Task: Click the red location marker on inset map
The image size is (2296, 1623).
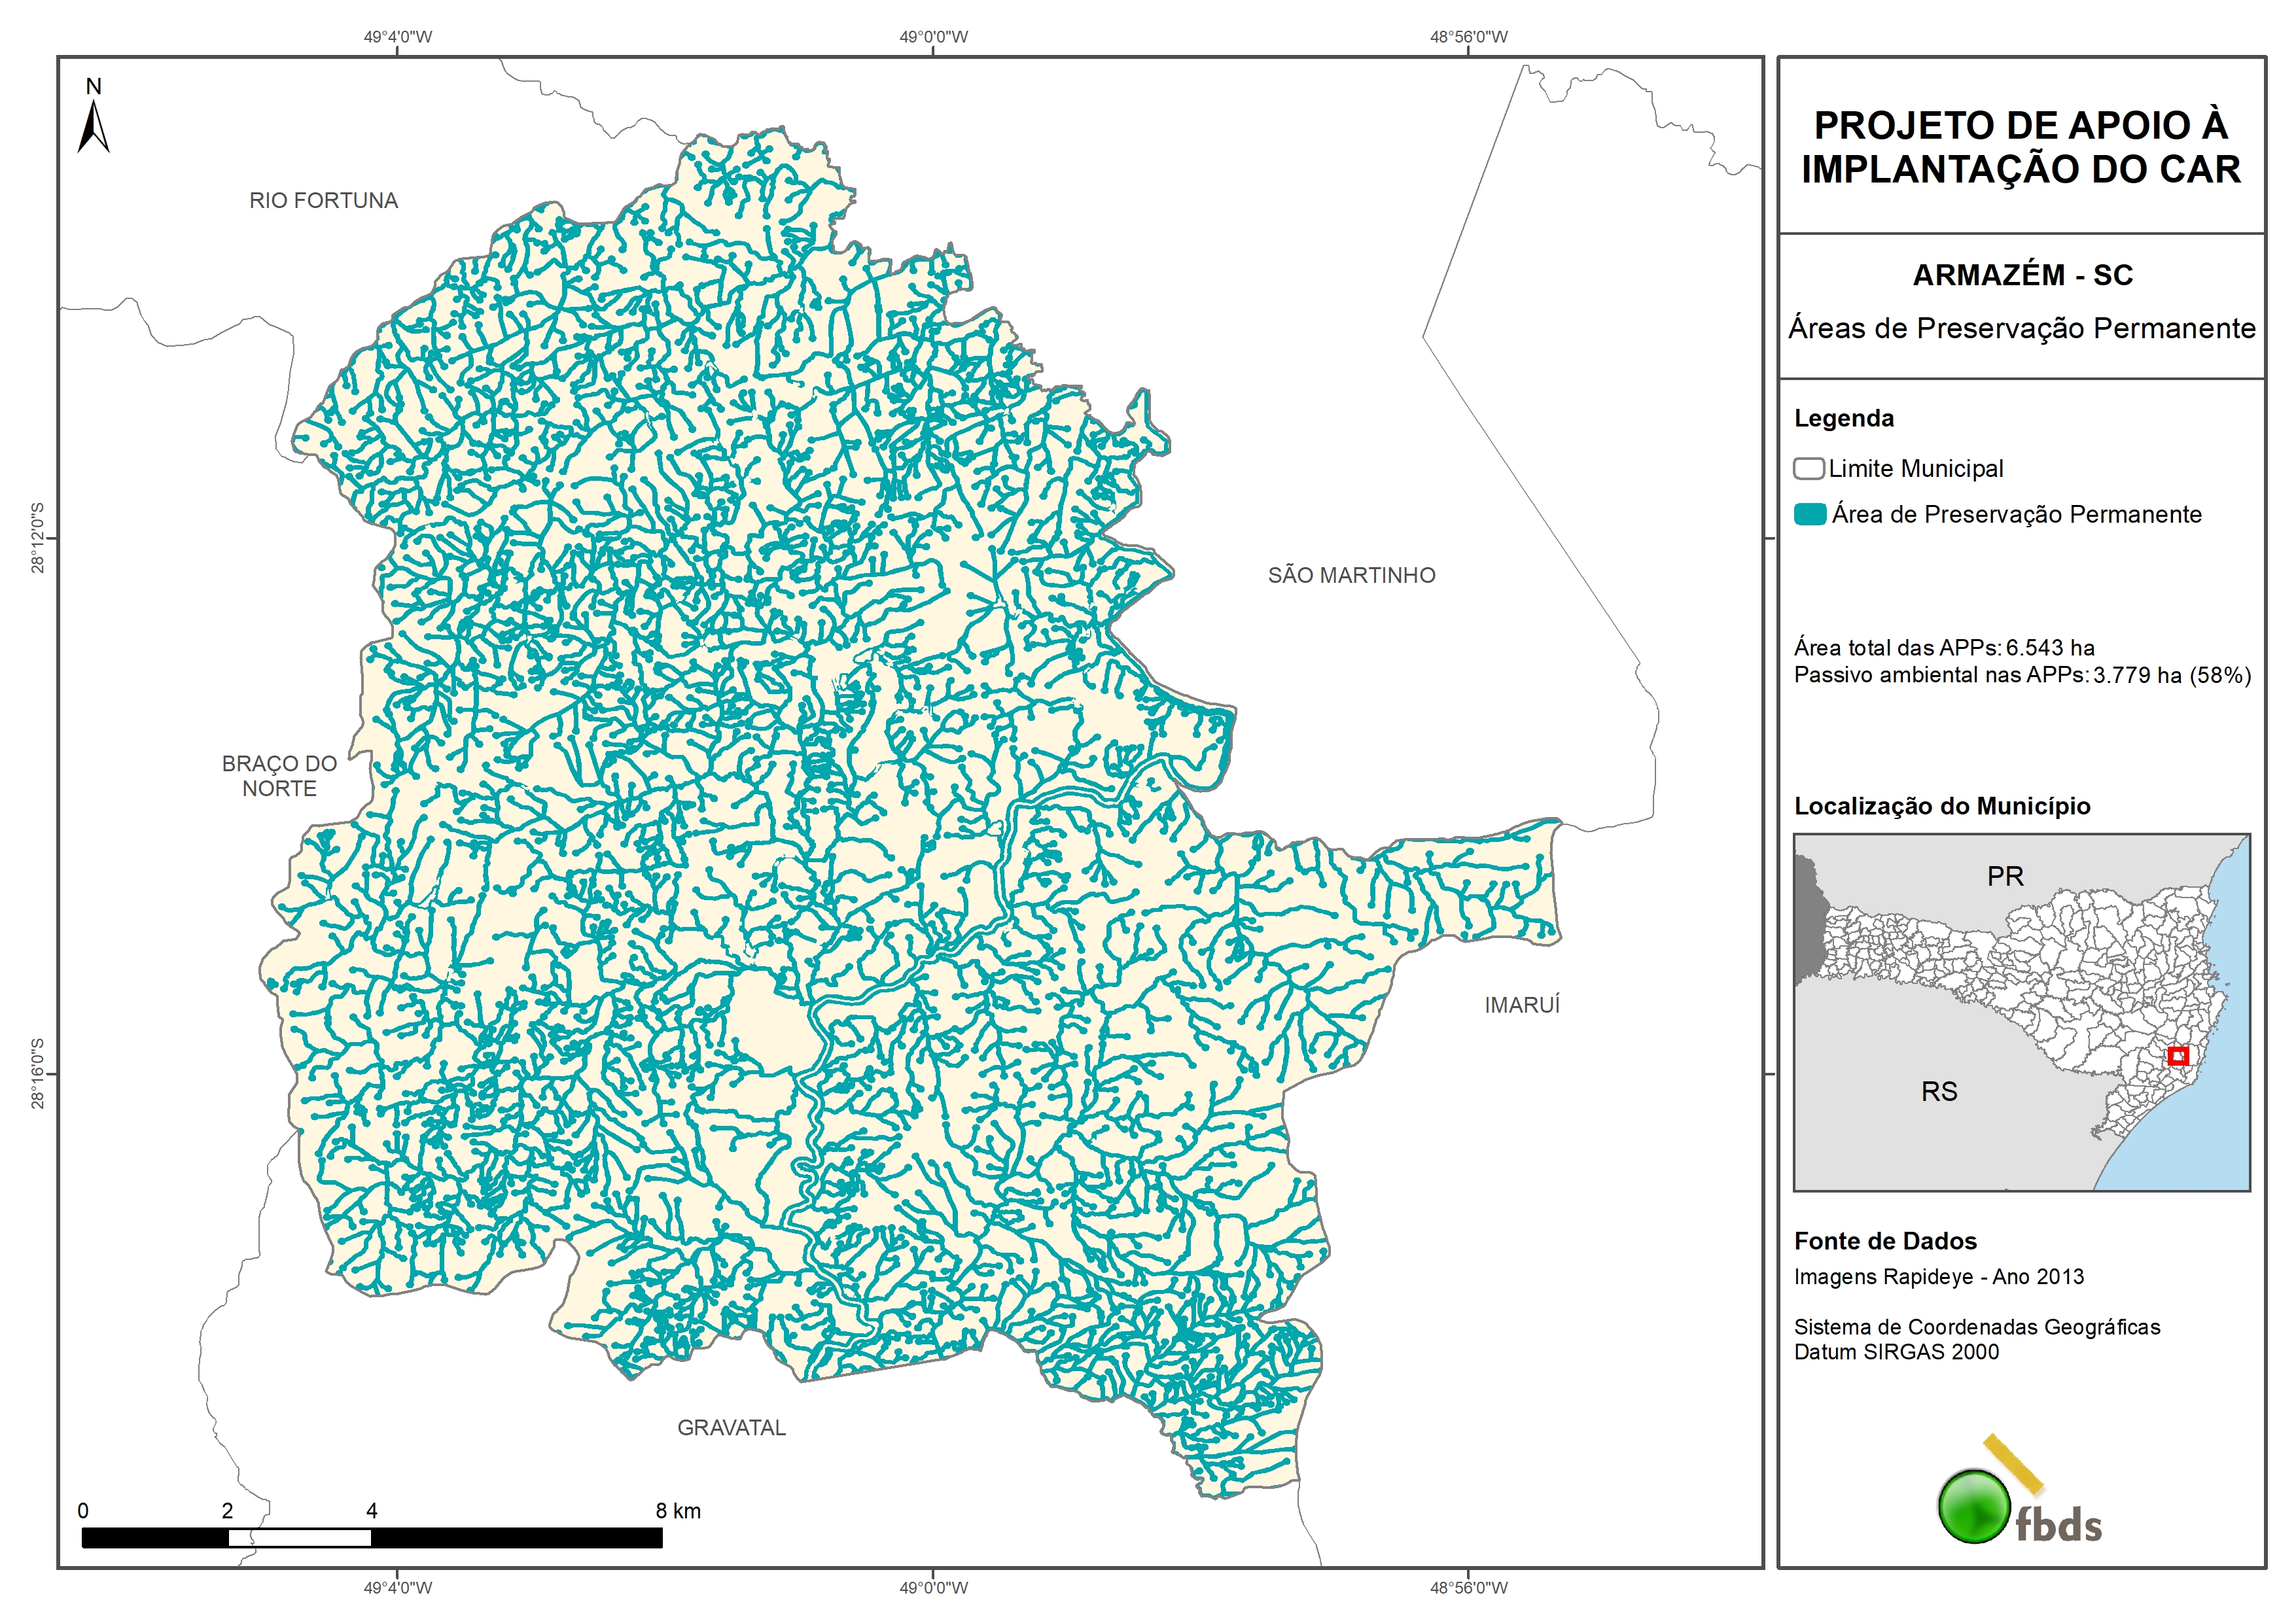Action: point(2178,1056)
